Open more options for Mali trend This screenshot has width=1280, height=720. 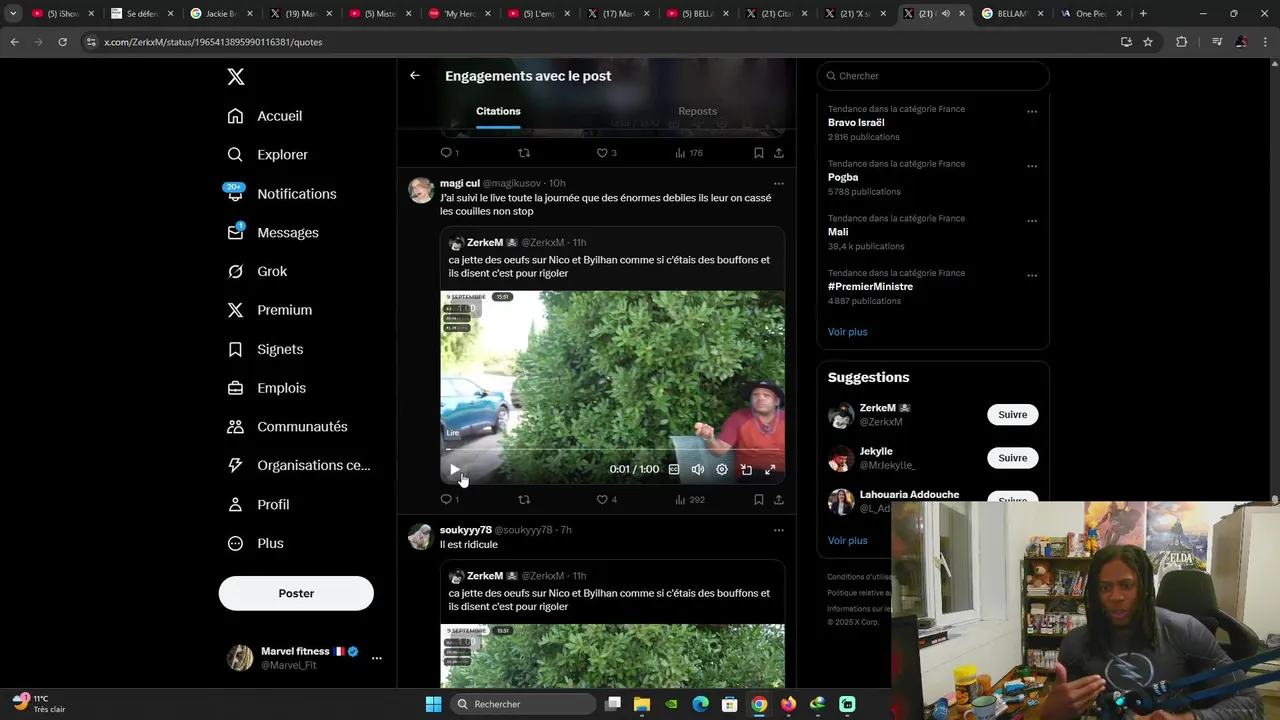[1032, 221]
